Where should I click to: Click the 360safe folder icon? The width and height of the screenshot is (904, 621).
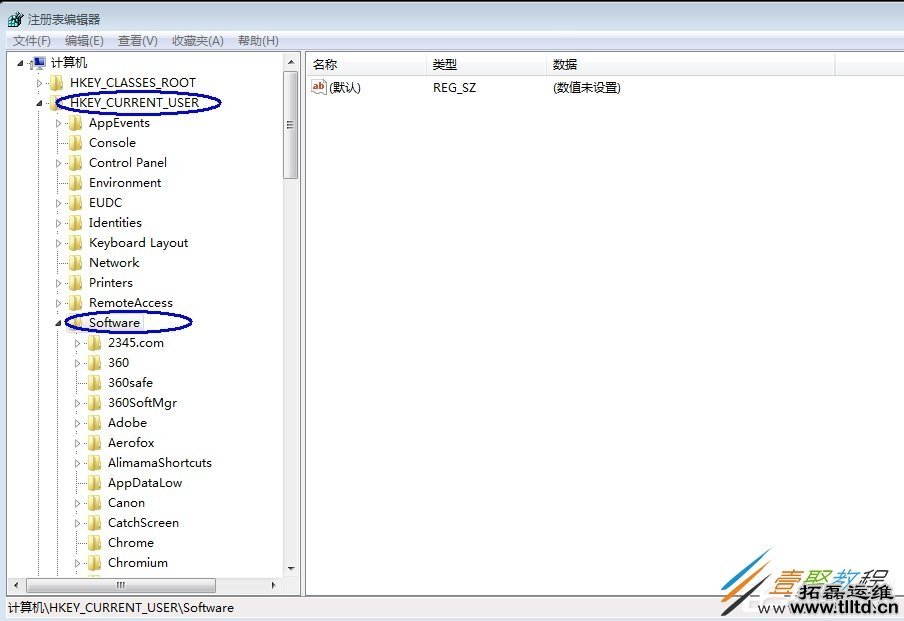coord(96,382)
